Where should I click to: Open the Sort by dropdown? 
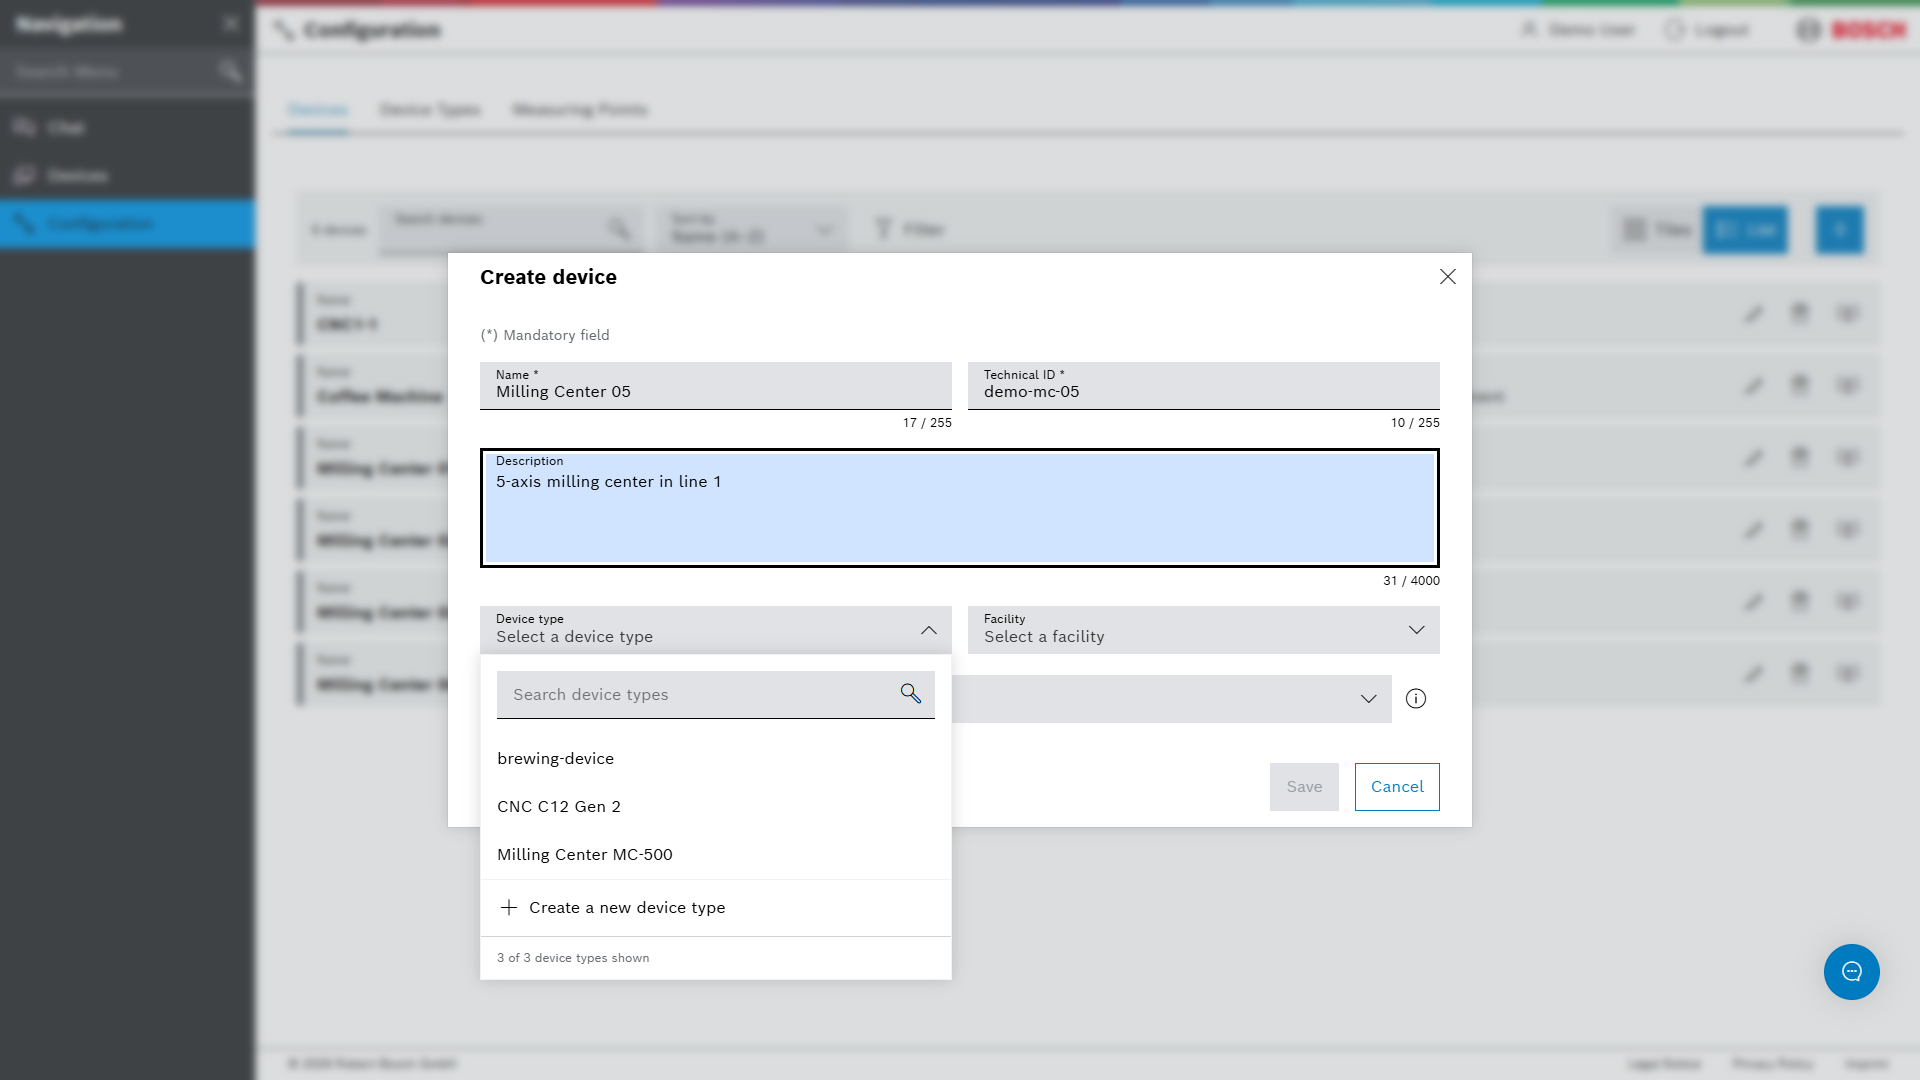pyautogui.click(x=752, y=230)
